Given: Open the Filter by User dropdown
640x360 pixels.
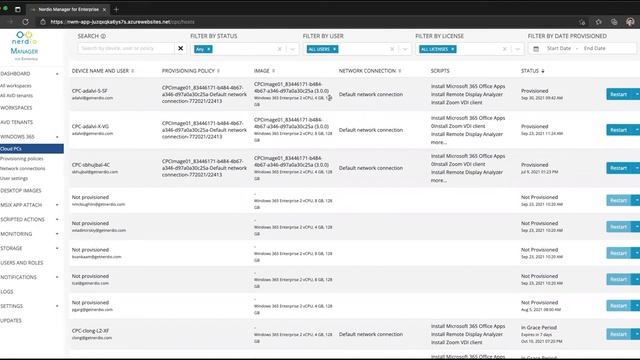Looking at the screenshot, I should coord(405,49).
